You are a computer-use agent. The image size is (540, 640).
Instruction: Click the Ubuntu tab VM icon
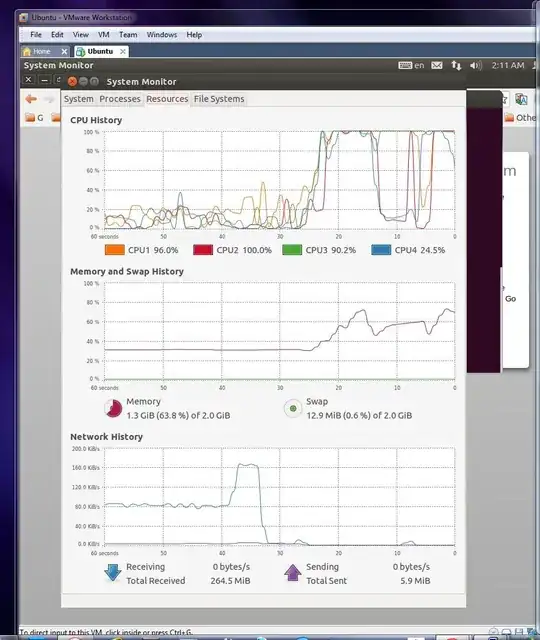click(81, 52)
